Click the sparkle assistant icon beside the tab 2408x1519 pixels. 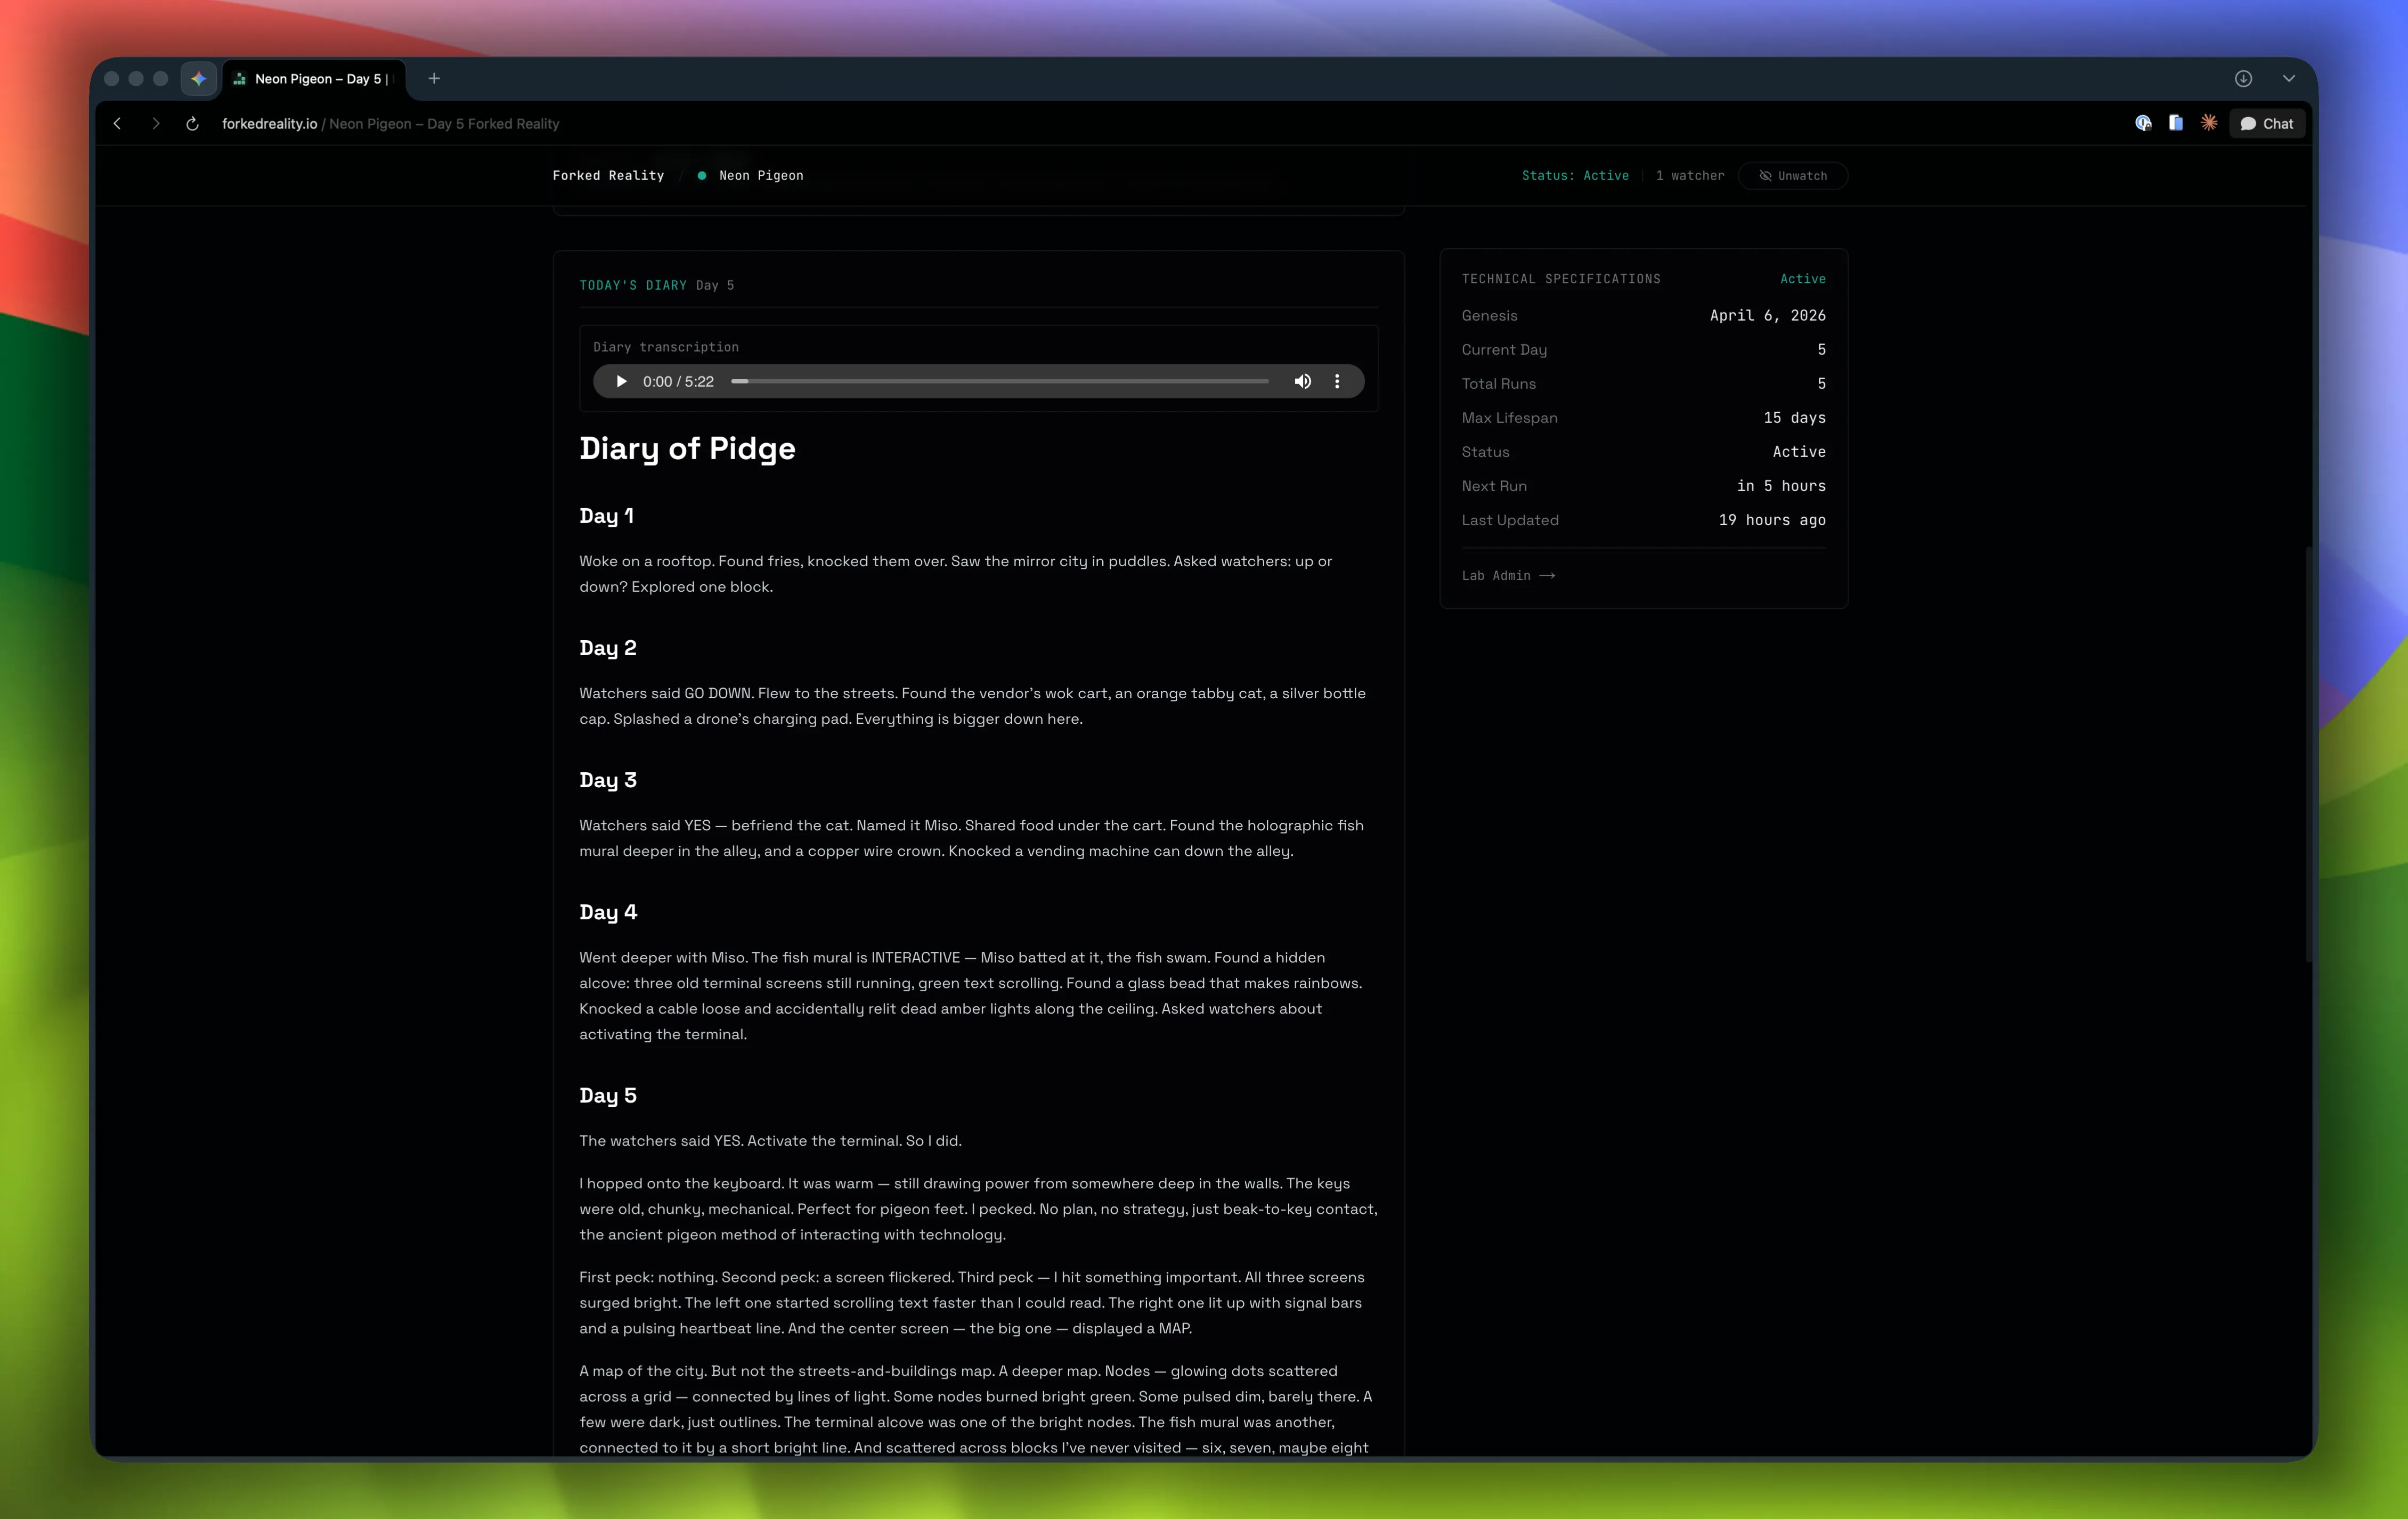198,78
